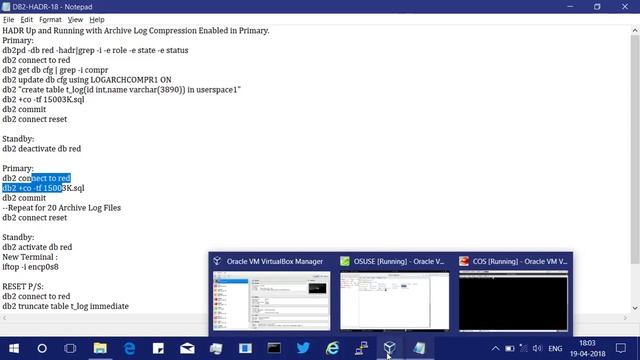Open the clock and date flyout
Image resolution: width=640 pixels, height=360 pixels.
[587, 348]
